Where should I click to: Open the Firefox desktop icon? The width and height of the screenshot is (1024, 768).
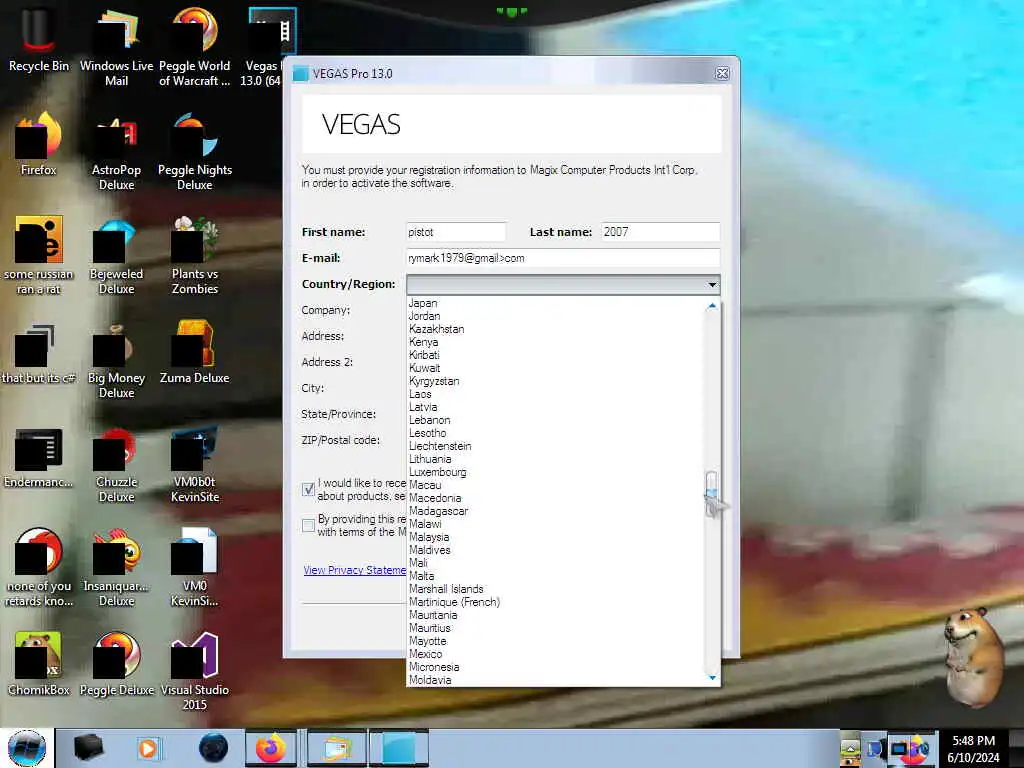(39, 144)
